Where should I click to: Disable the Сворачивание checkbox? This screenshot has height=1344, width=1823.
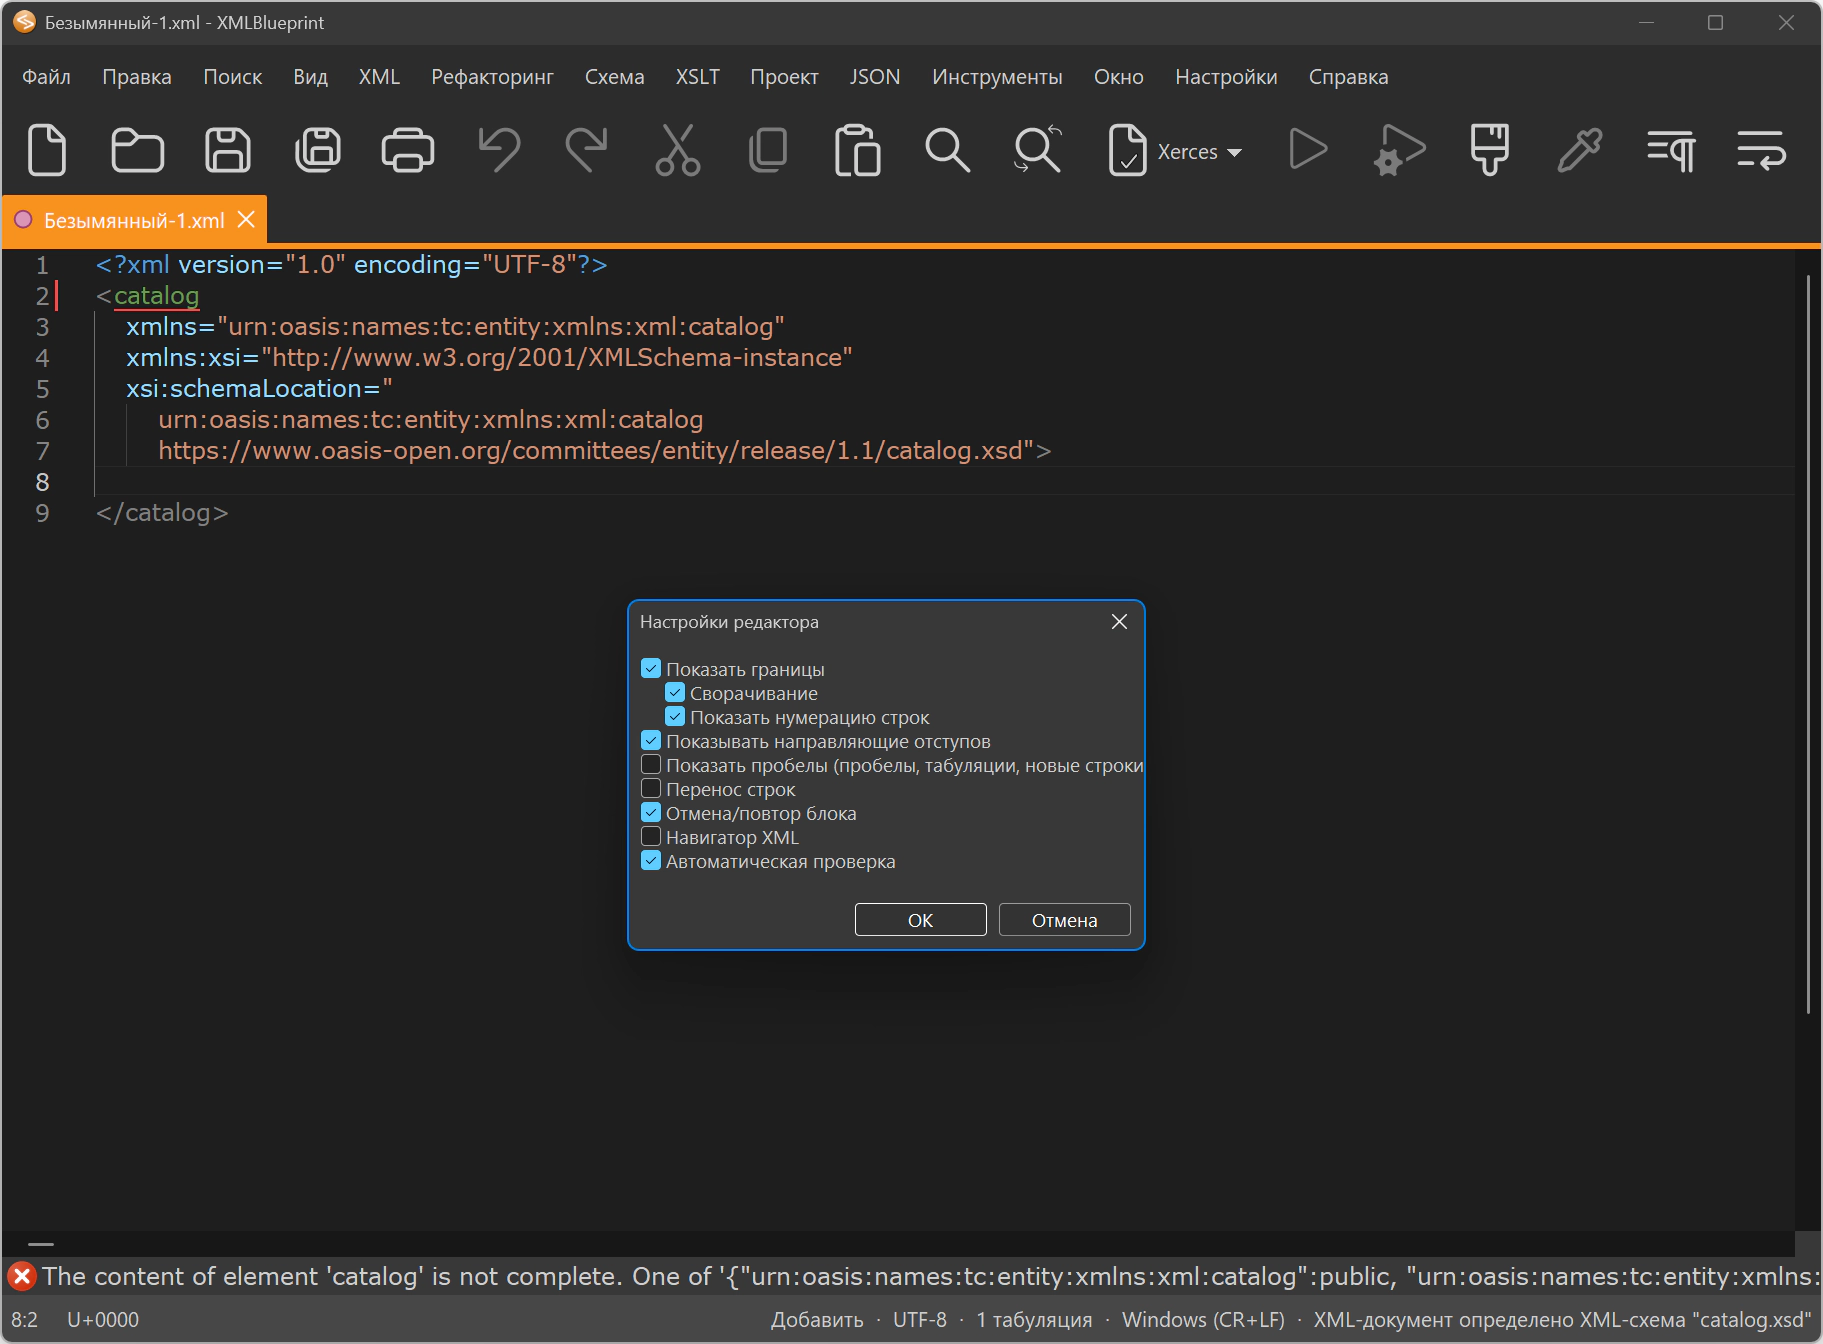click(675, 693)
